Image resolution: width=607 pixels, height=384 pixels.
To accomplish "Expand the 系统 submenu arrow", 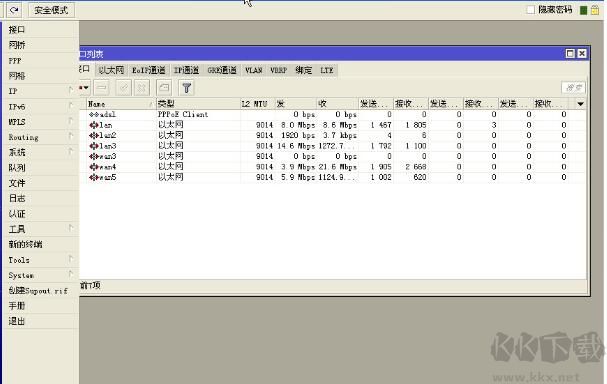I will pos(70,151).
